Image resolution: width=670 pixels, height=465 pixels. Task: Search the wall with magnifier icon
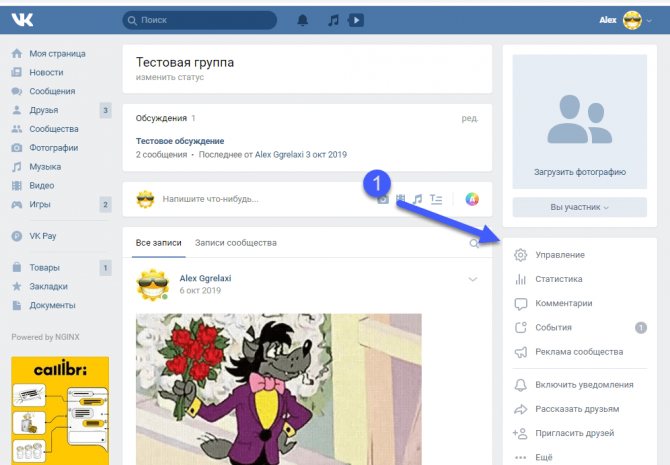coord(474,244)
